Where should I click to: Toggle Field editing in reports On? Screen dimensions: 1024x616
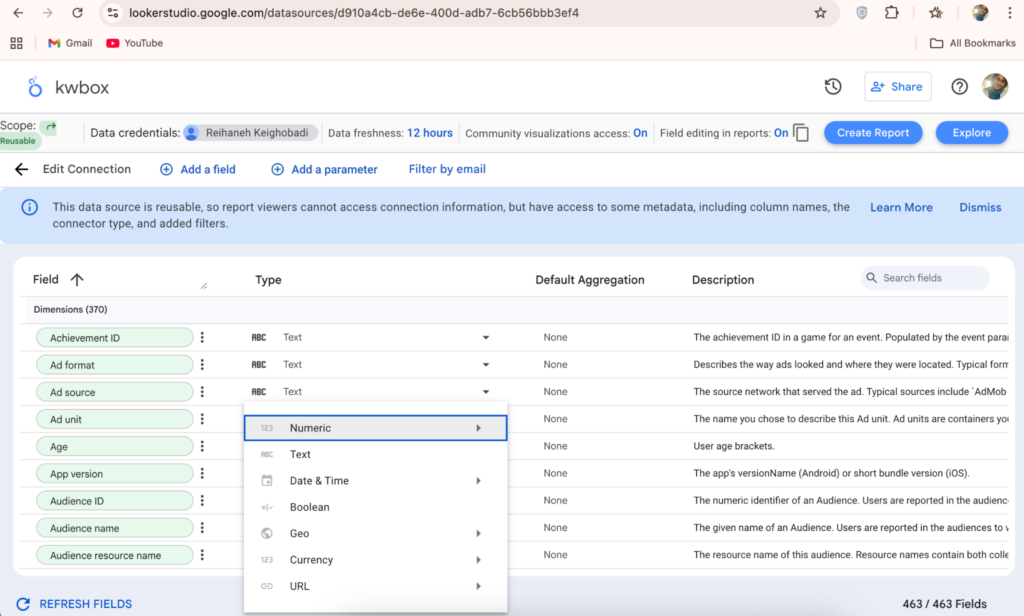[781, 133]
